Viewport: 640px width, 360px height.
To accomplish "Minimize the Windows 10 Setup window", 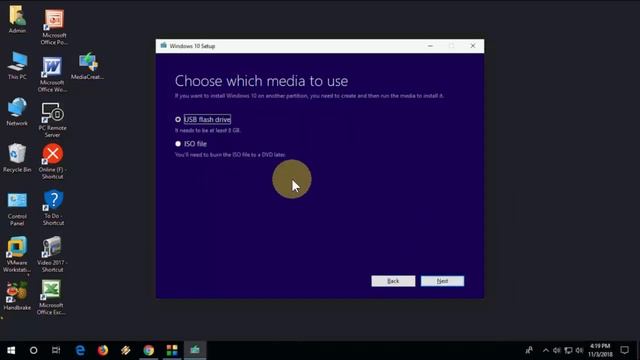I will 430,46.
